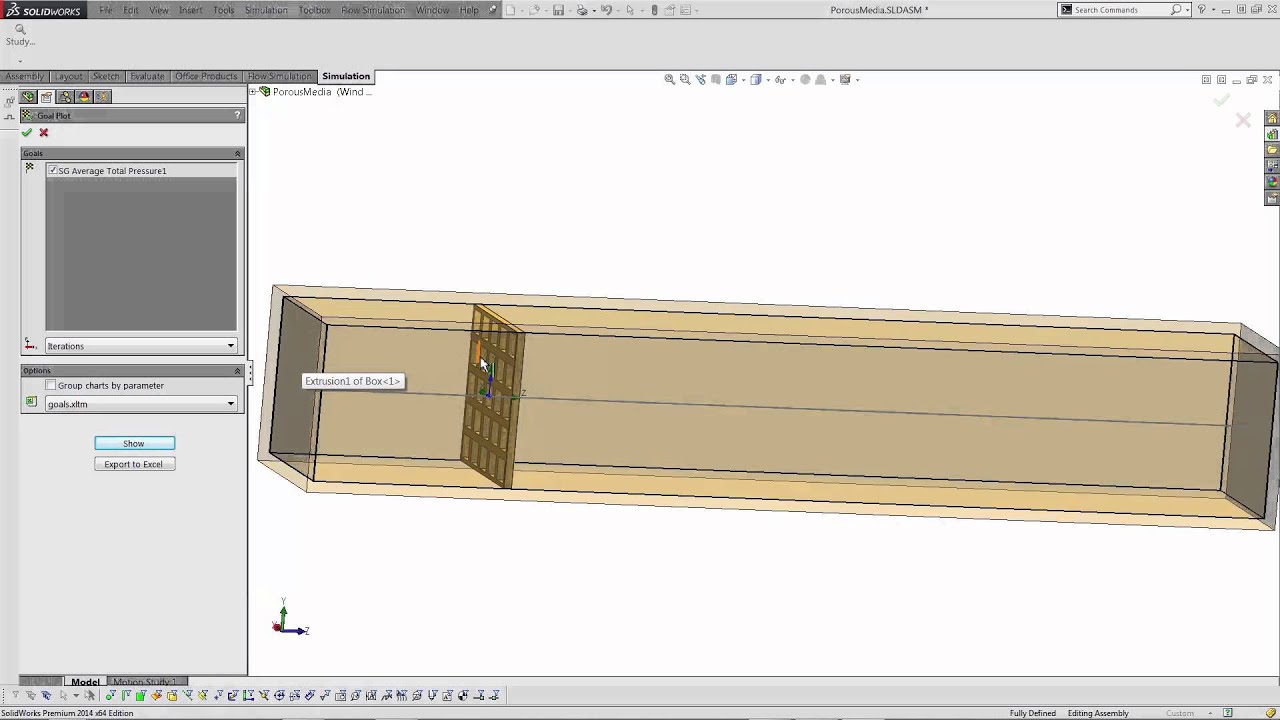This screenshot has height=720, width=1280.
Task: Open Goal Plot help question mark
Action: [x=237, y=116]
